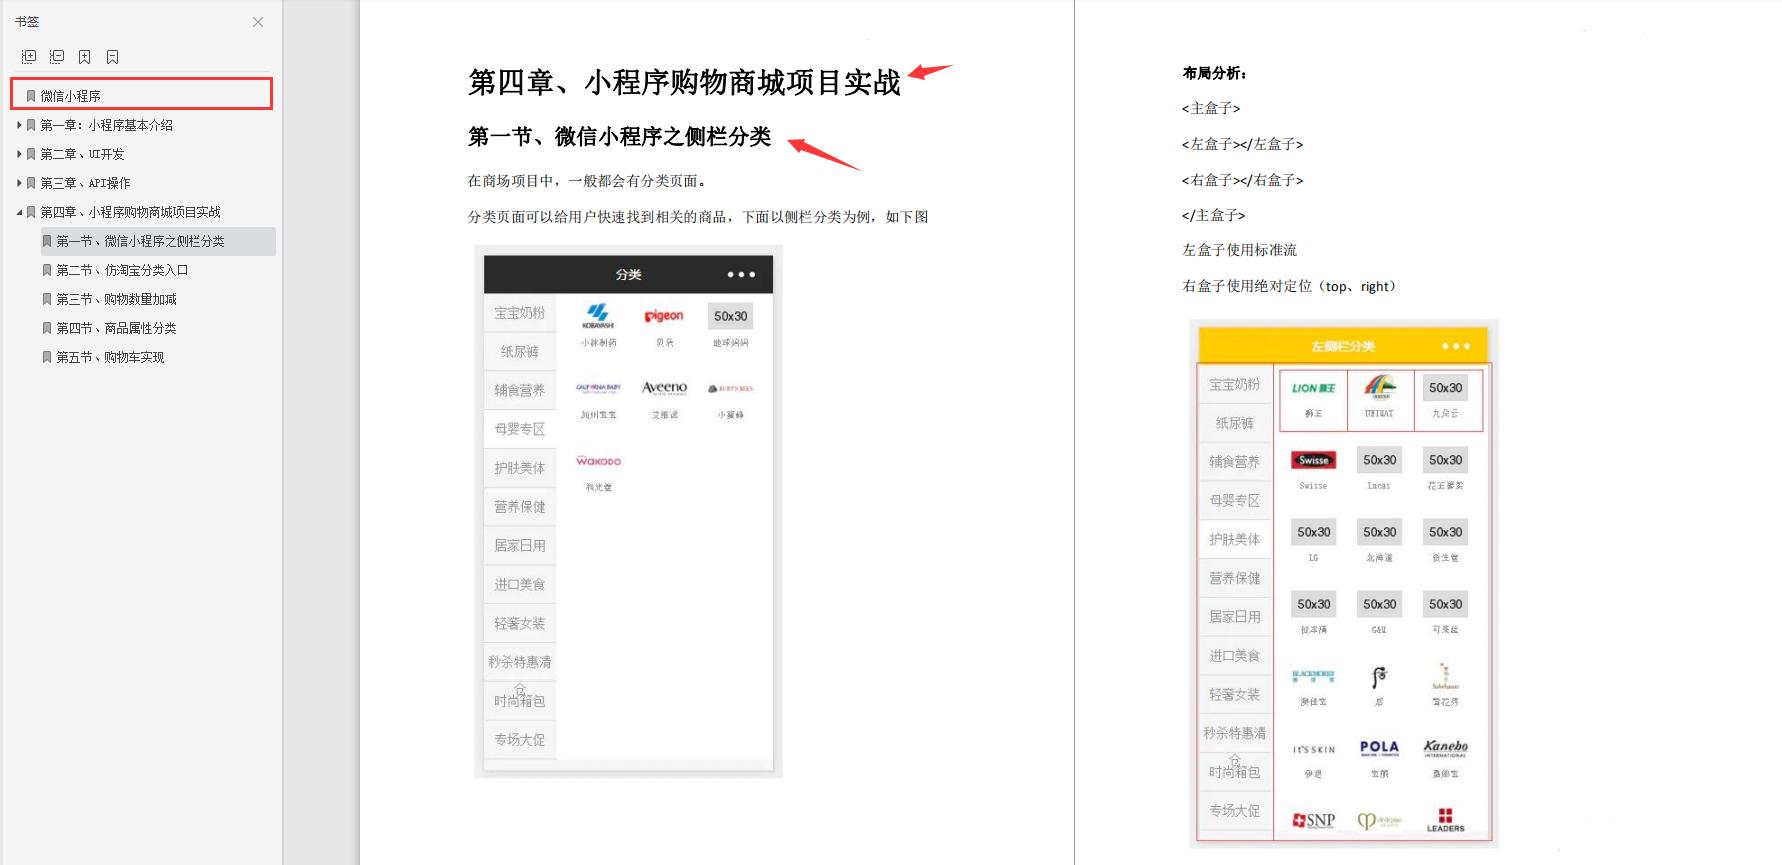
Task: Click the Kanebo brand logo
Action: click(1445, 748)
